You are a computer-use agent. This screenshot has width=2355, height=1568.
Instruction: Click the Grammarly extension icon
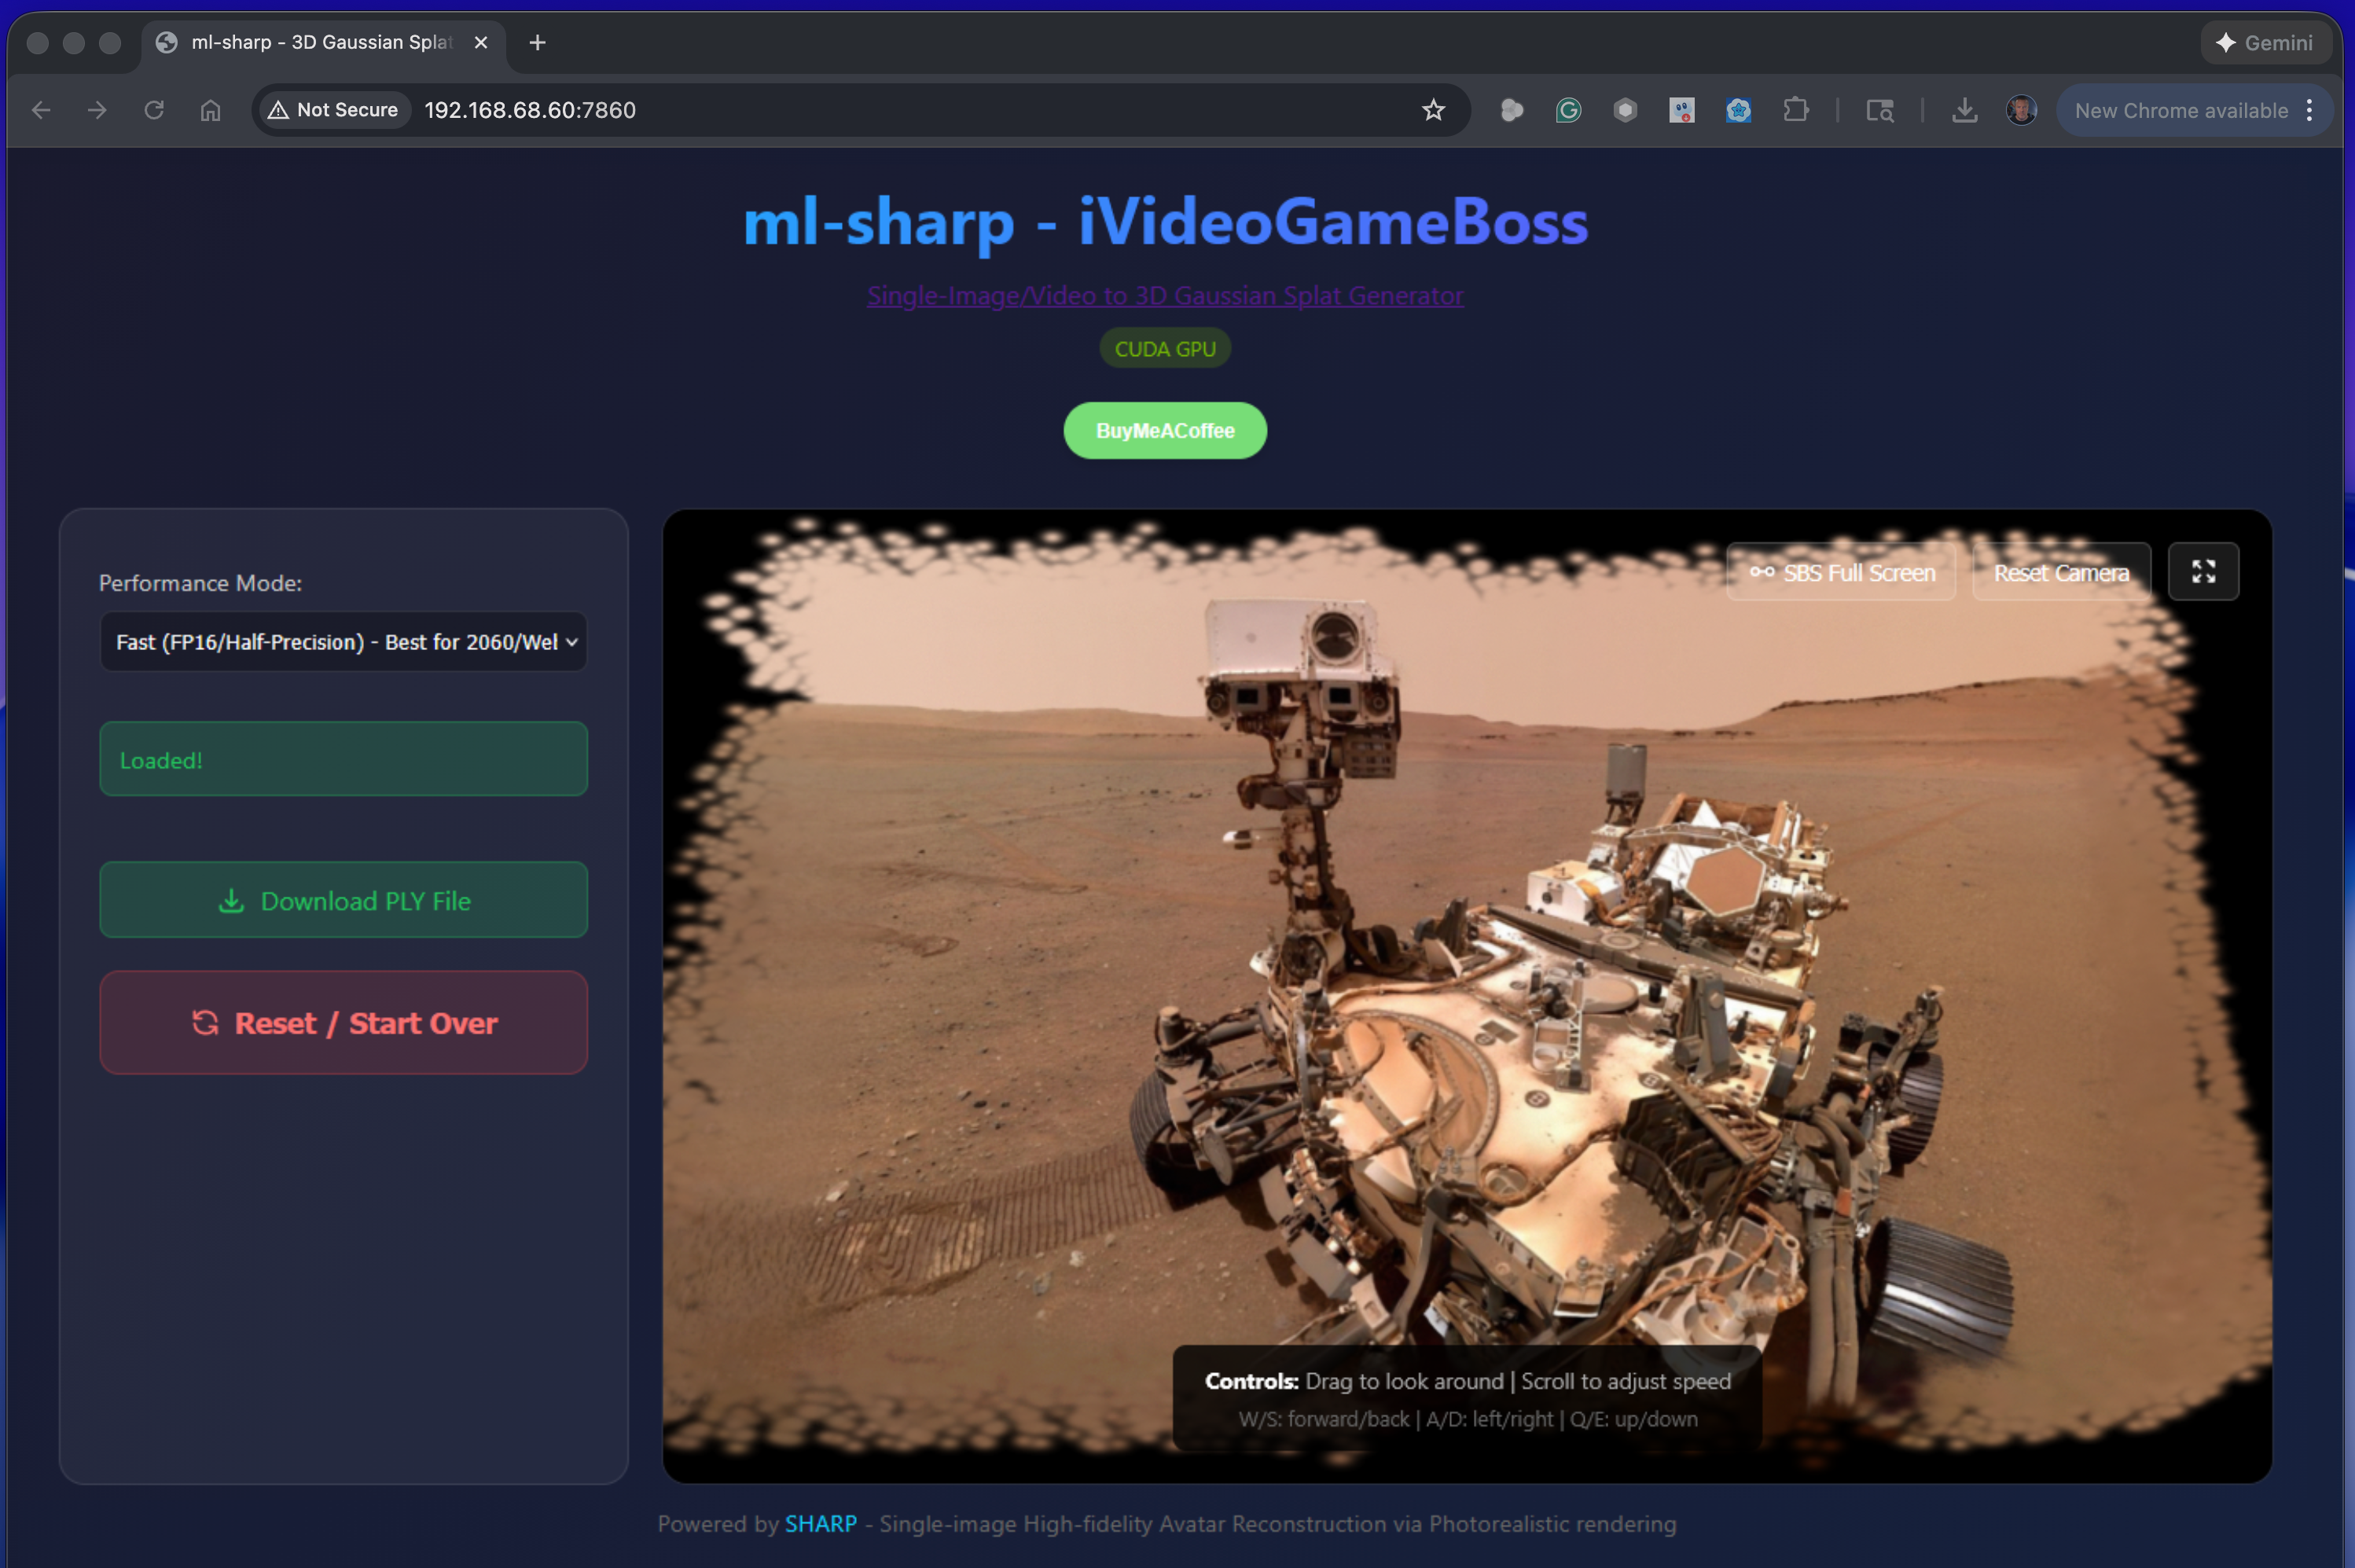[1568, 110]
